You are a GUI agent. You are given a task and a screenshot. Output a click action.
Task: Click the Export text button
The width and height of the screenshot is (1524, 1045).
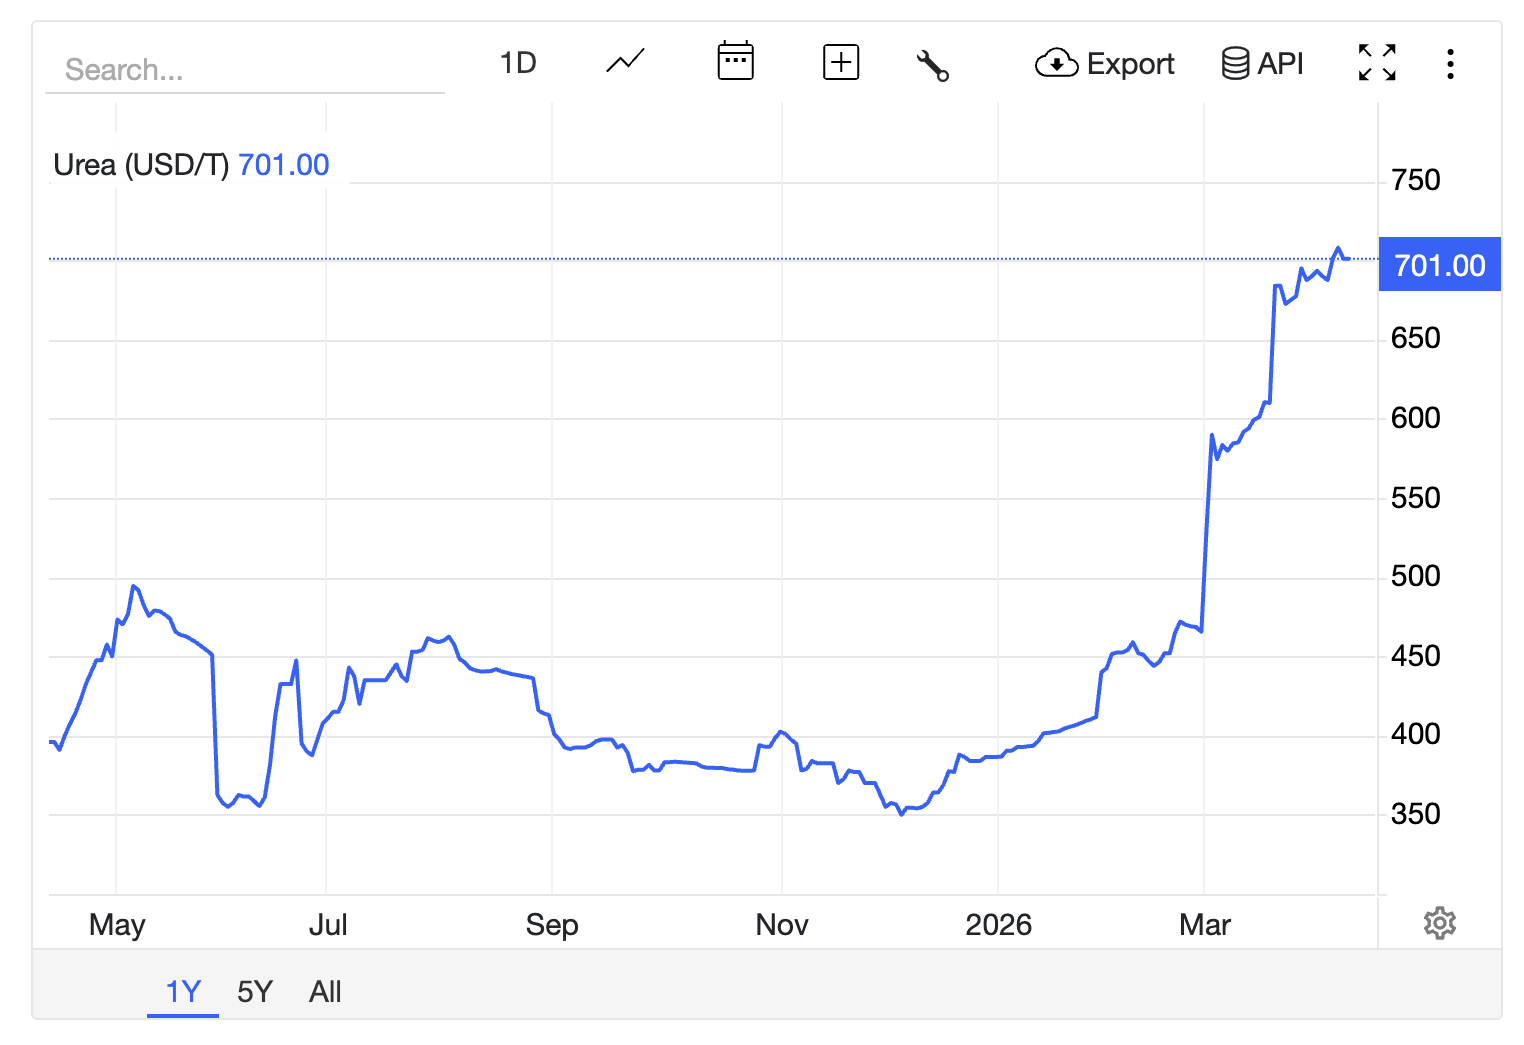pyautogui.click(x=1130, y=64)
